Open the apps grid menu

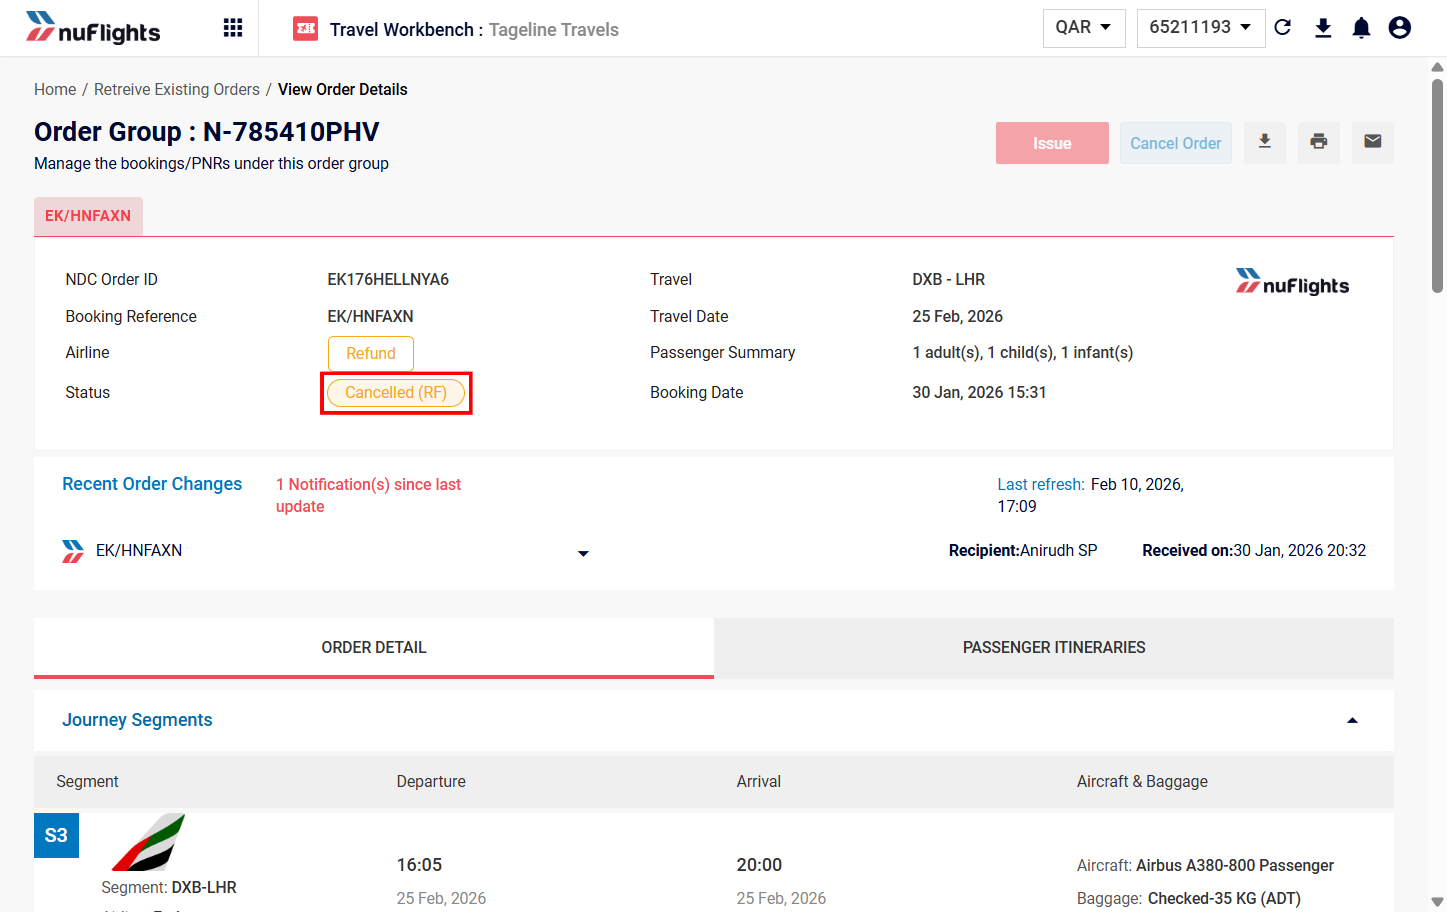pos(233,28)
